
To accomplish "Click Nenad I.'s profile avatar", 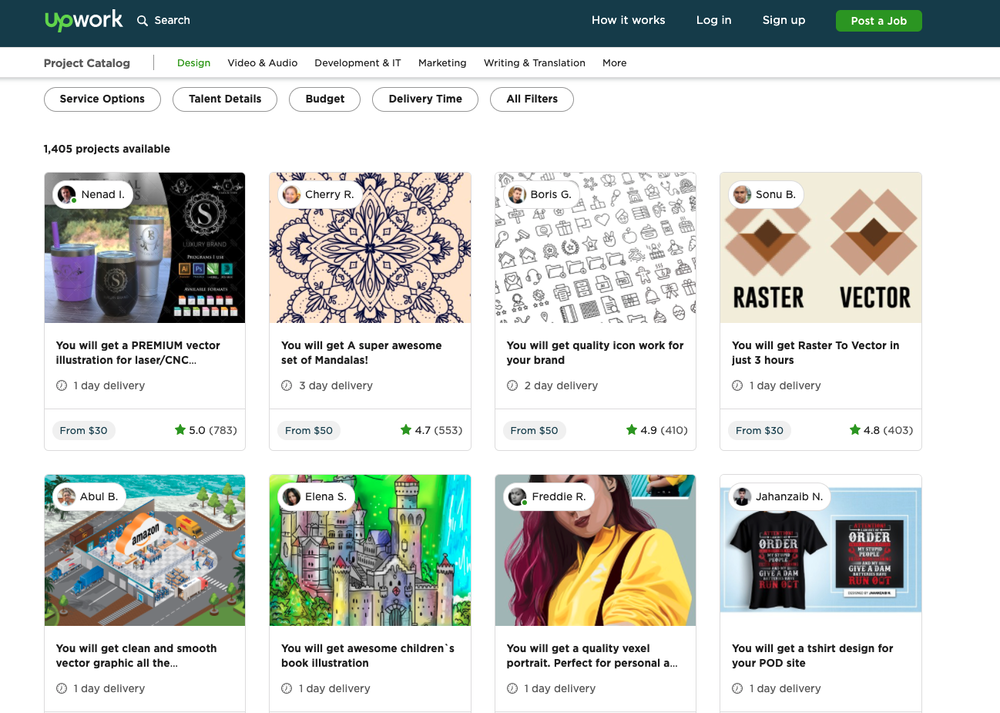I will click(x=67, y=194).
